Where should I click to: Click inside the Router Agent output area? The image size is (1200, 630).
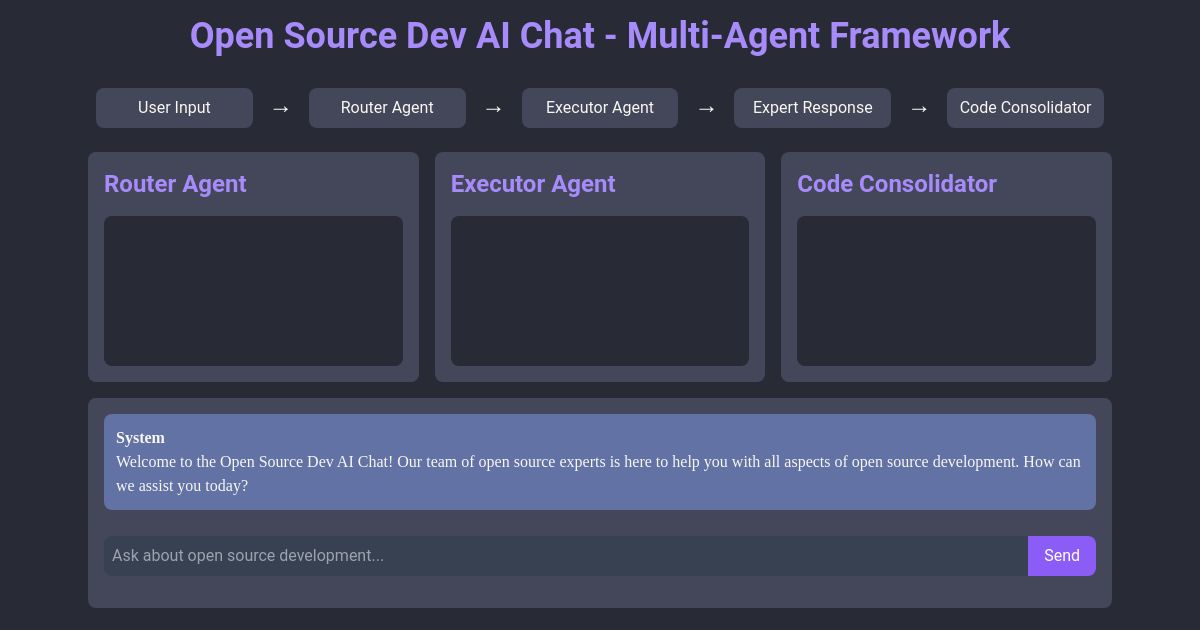(x=253, y=290)
